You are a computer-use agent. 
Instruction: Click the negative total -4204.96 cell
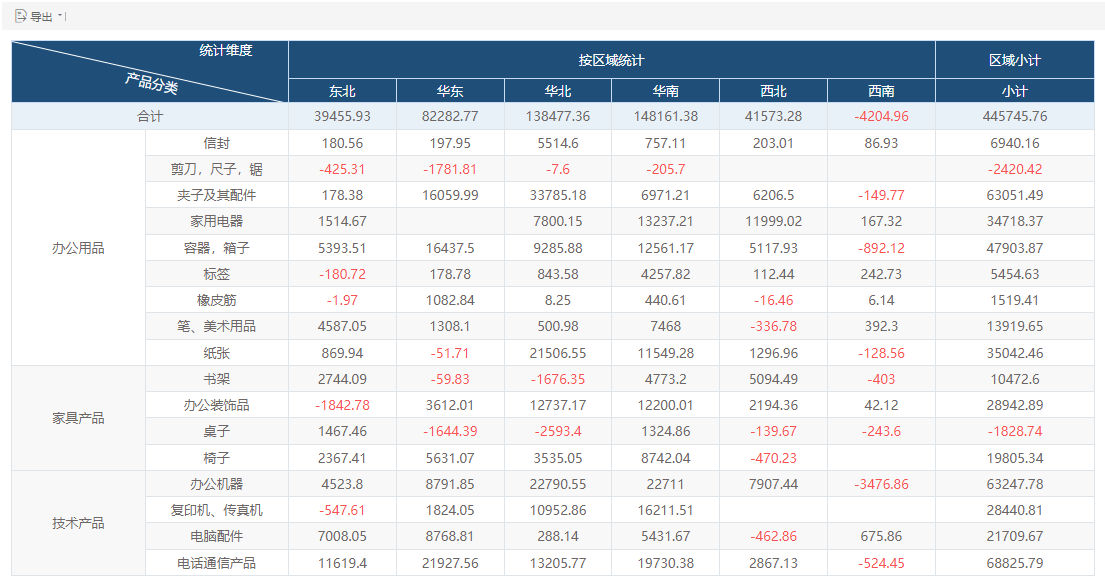[x=881, y=116]
